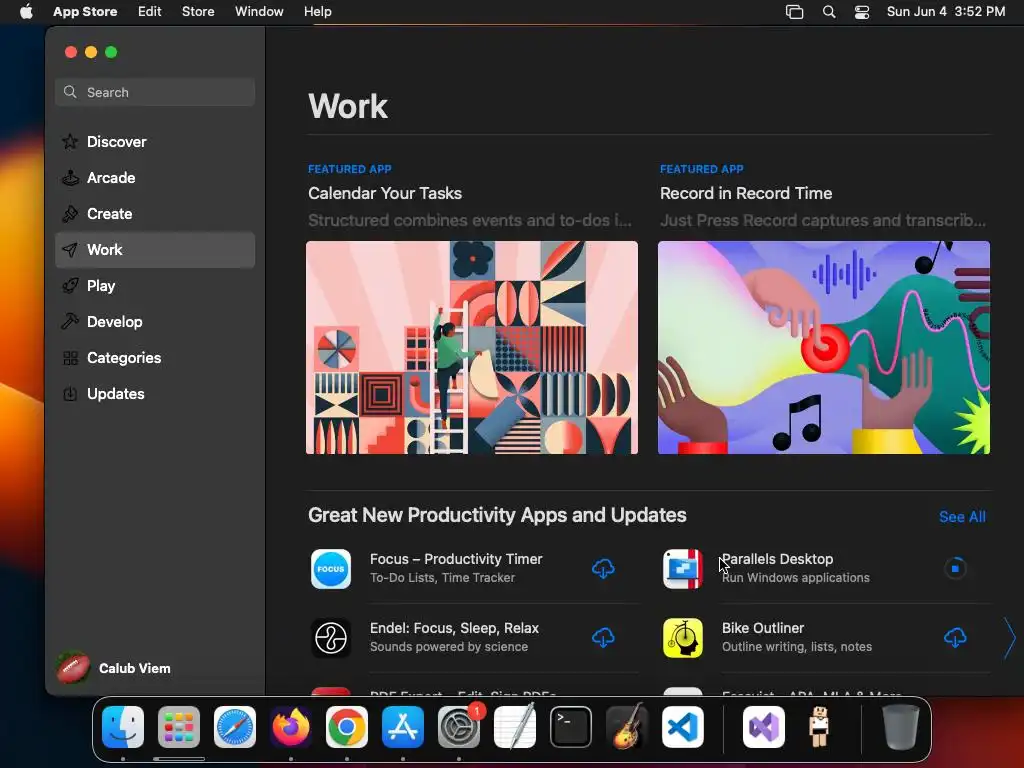Open the Arcade section in sidebar
Screen dimensions: 1024x768
(155, 178)
